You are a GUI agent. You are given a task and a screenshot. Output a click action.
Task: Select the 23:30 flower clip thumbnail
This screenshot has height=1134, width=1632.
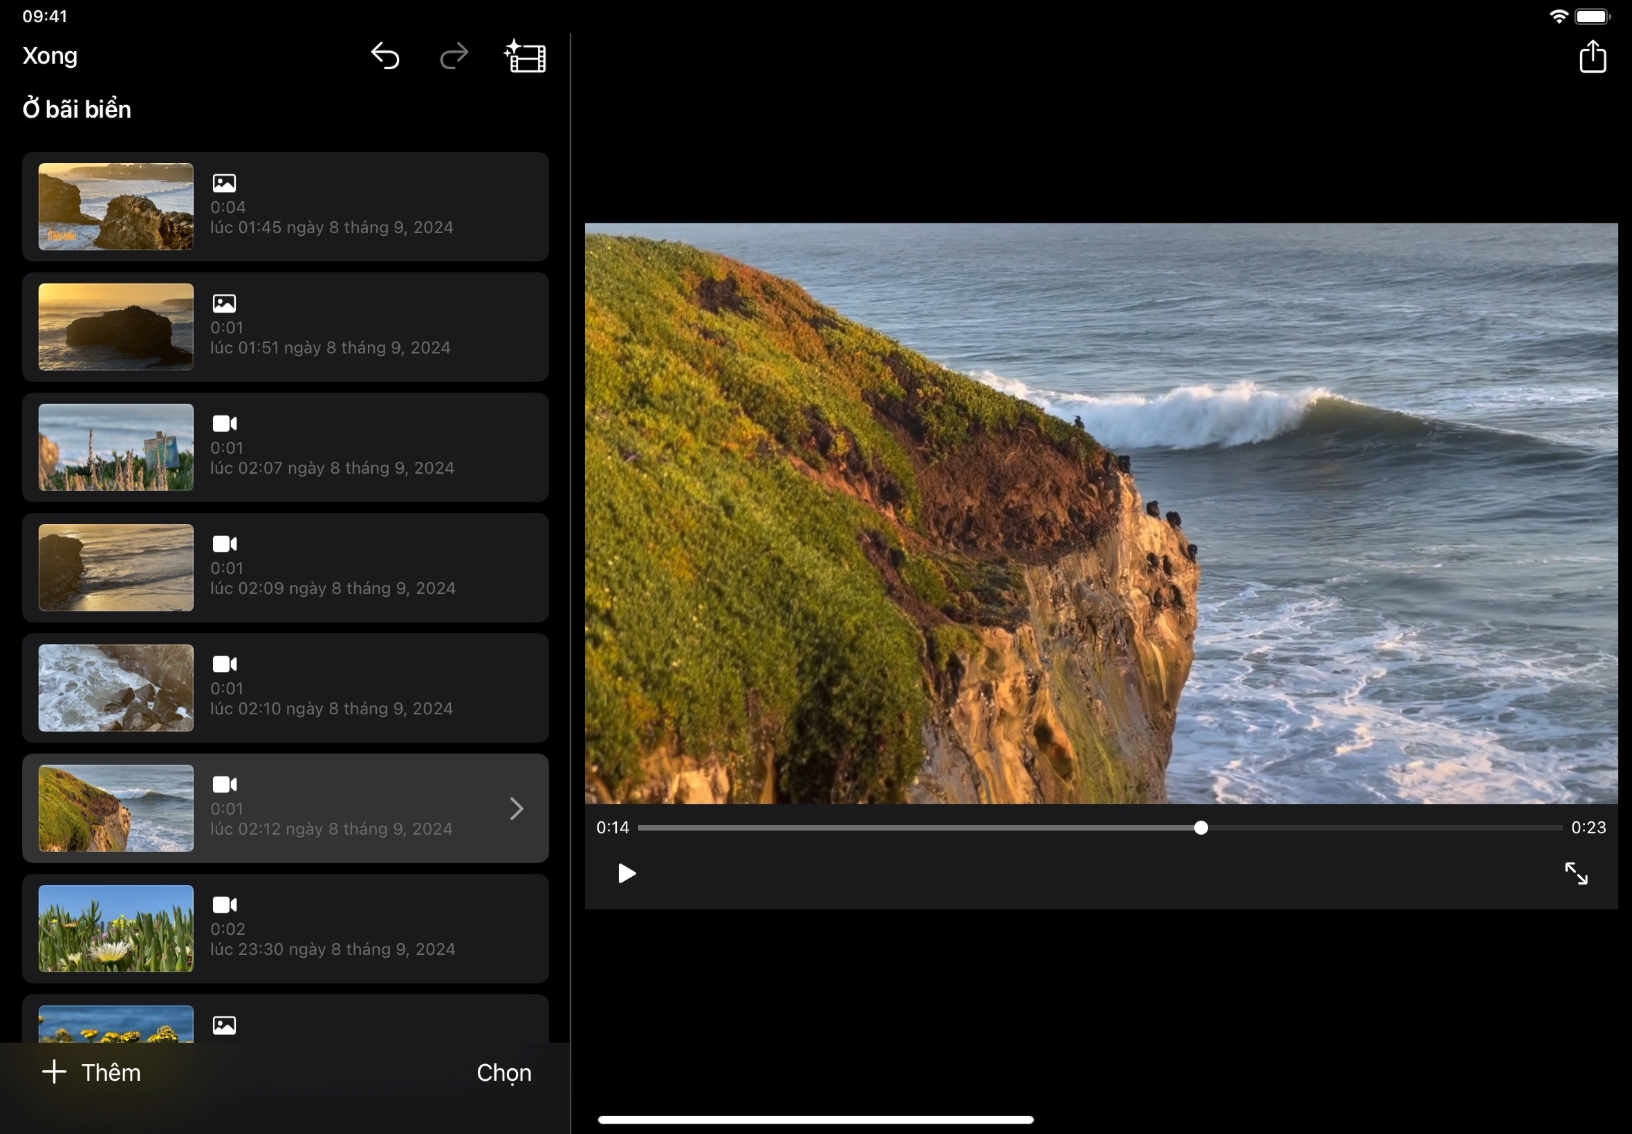click(116, 928)
